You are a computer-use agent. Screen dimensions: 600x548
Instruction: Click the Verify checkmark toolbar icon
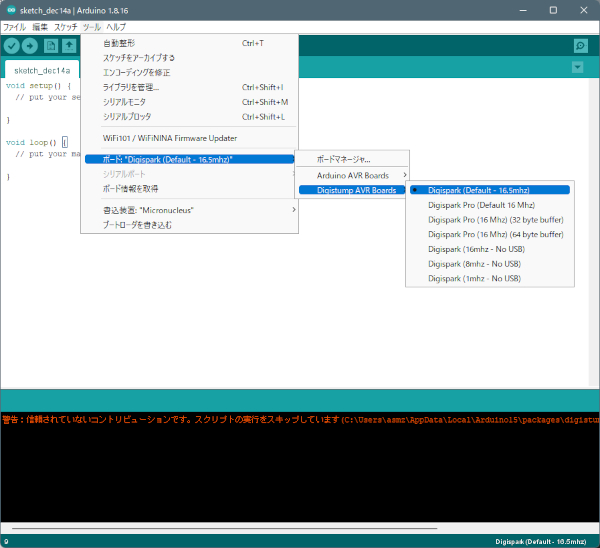click(12, 46)
